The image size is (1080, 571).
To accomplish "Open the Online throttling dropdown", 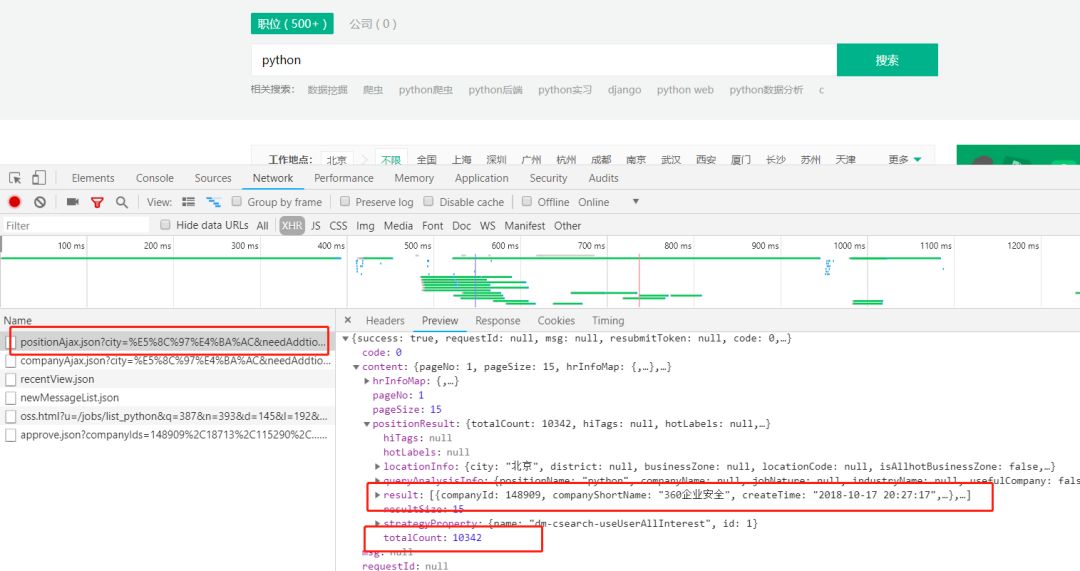I will pos(635,202).
